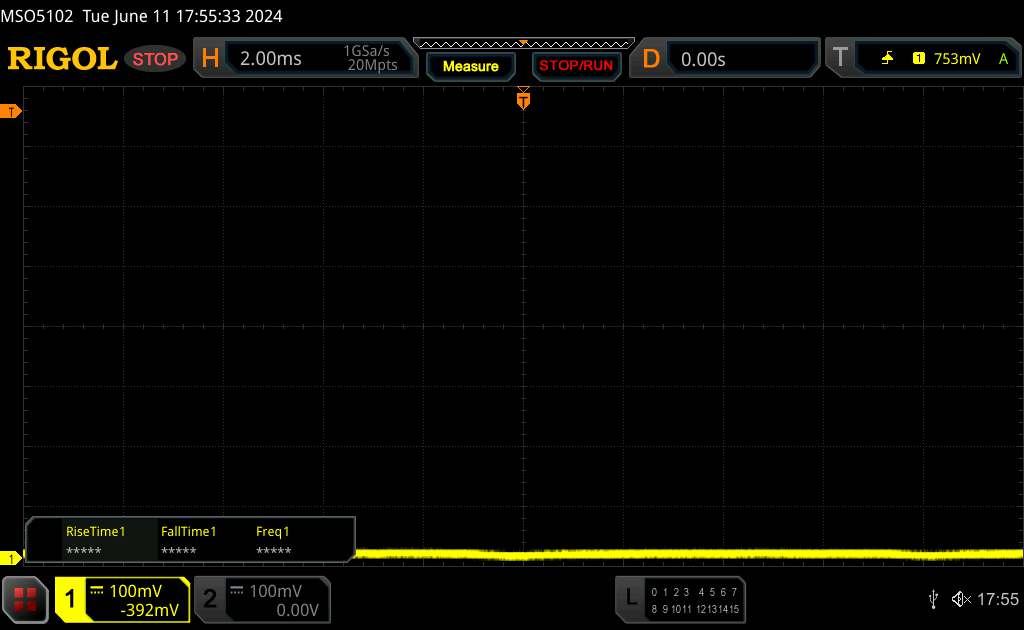
Task: Click the orange trigger position marker at top of grid
Action: 523,99
